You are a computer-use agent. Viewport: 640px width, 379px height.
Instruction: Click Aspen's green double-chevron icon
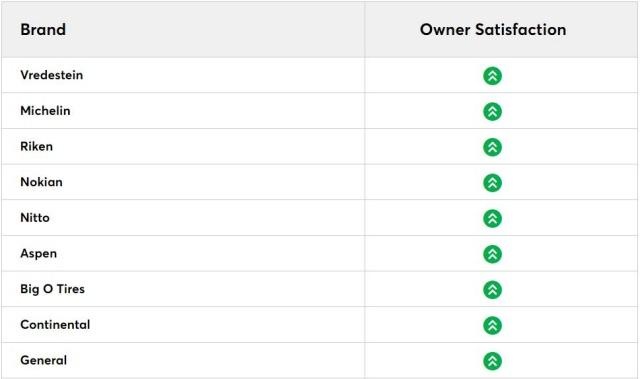pyautogui.click(x=493, y=254)
